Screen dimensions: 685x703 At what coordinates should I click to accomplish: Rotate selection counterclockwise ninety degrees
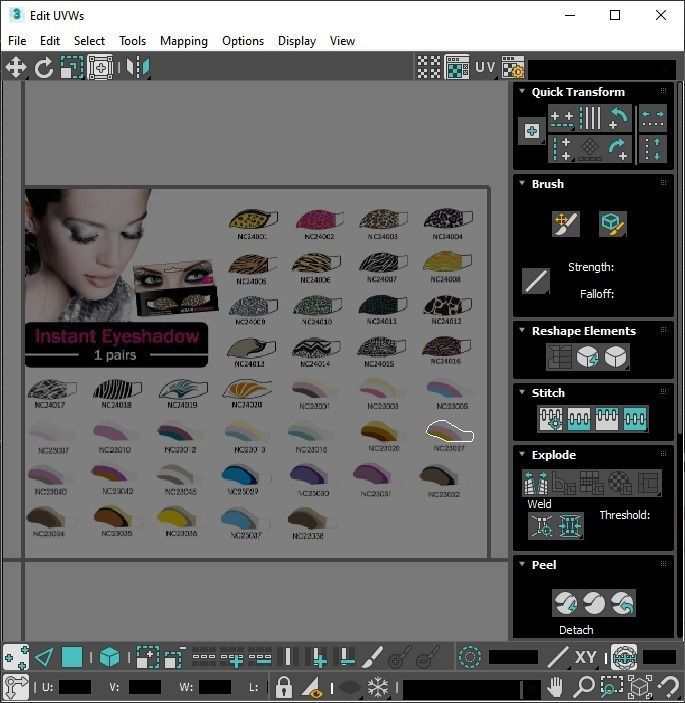[x=619, y=118]
